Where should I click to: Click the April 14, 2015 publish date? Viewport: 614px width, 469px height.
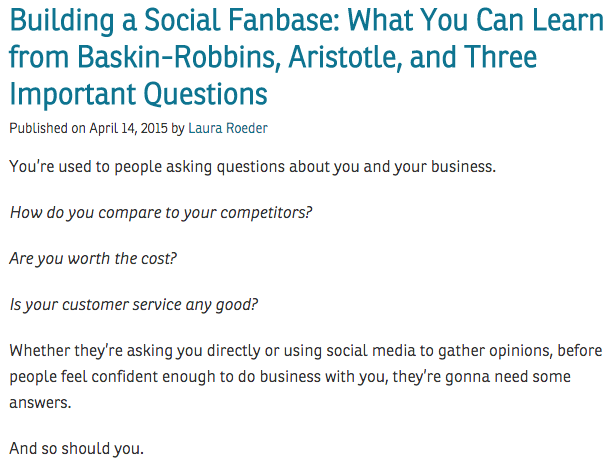[x=128, y=128]
